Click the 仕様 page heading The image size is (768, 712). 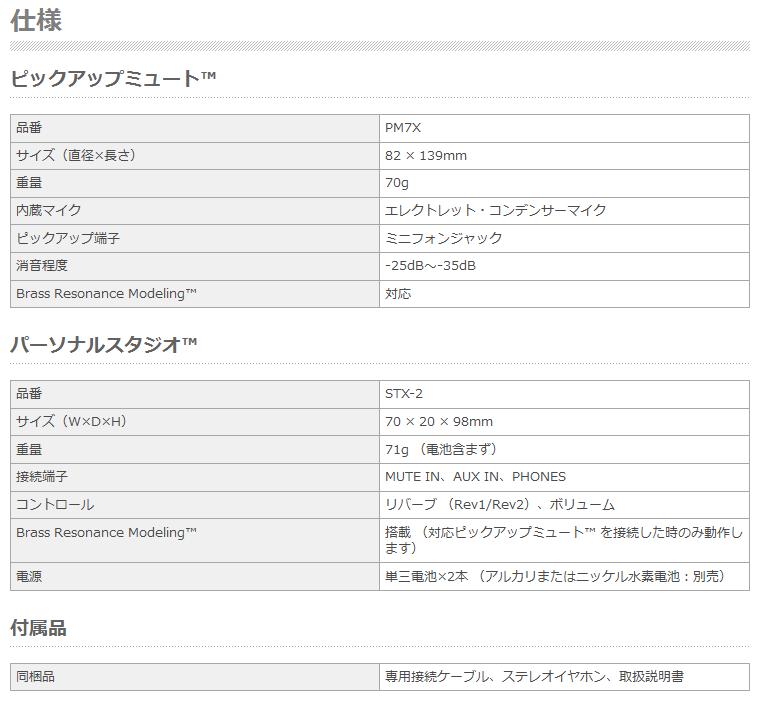[x=36, y=20]
